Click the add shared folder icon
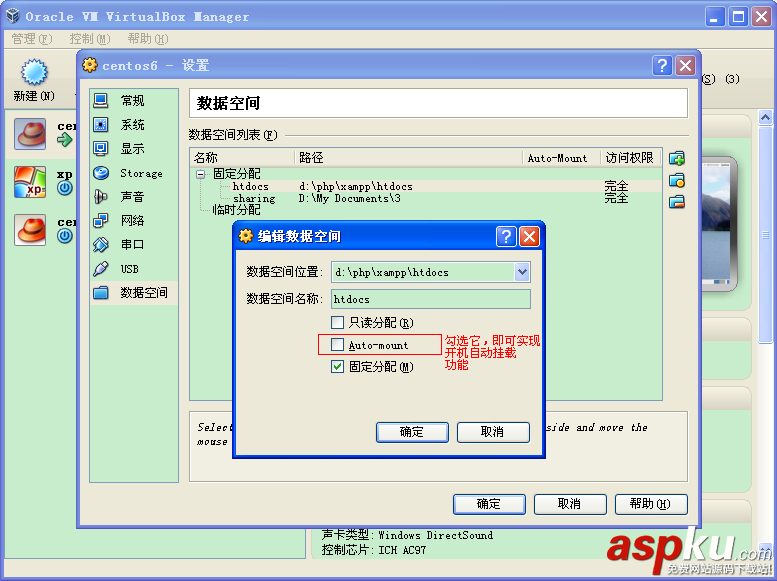The width and height of the screenshot is (777, 581). coord(677,159)
